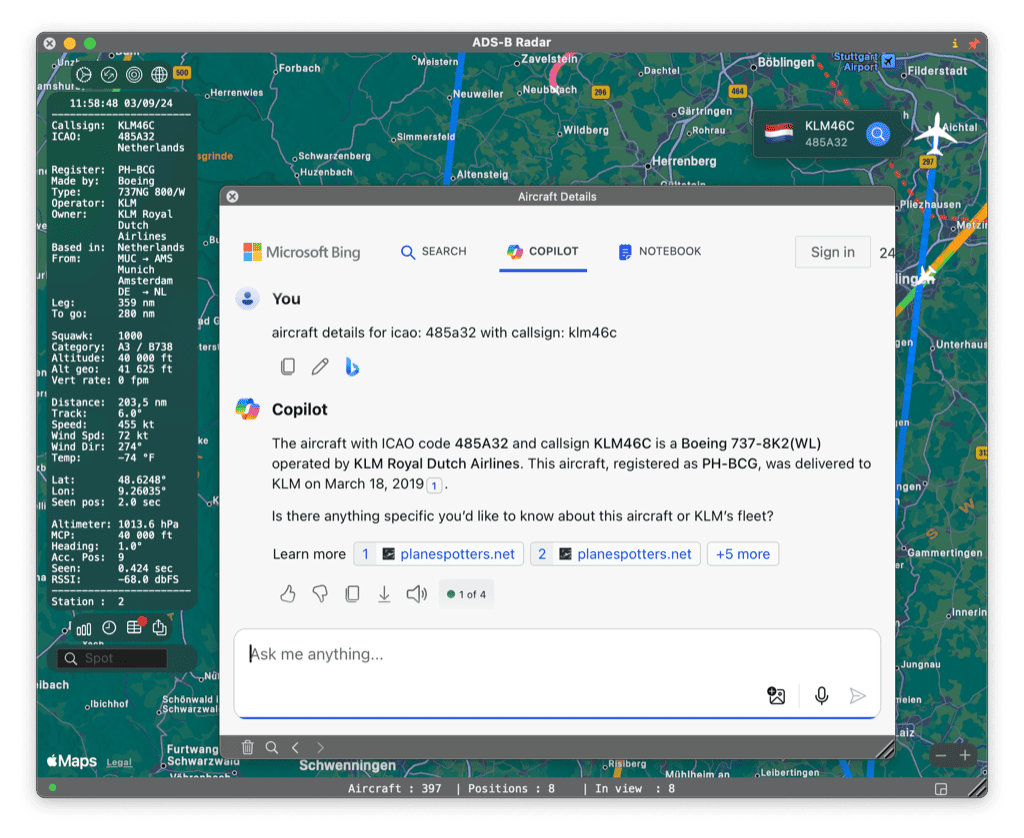The width and height of the screenshot is (1024, 838).
Task: Go to next Copilot response with right chevron
Action: (320, 747)
